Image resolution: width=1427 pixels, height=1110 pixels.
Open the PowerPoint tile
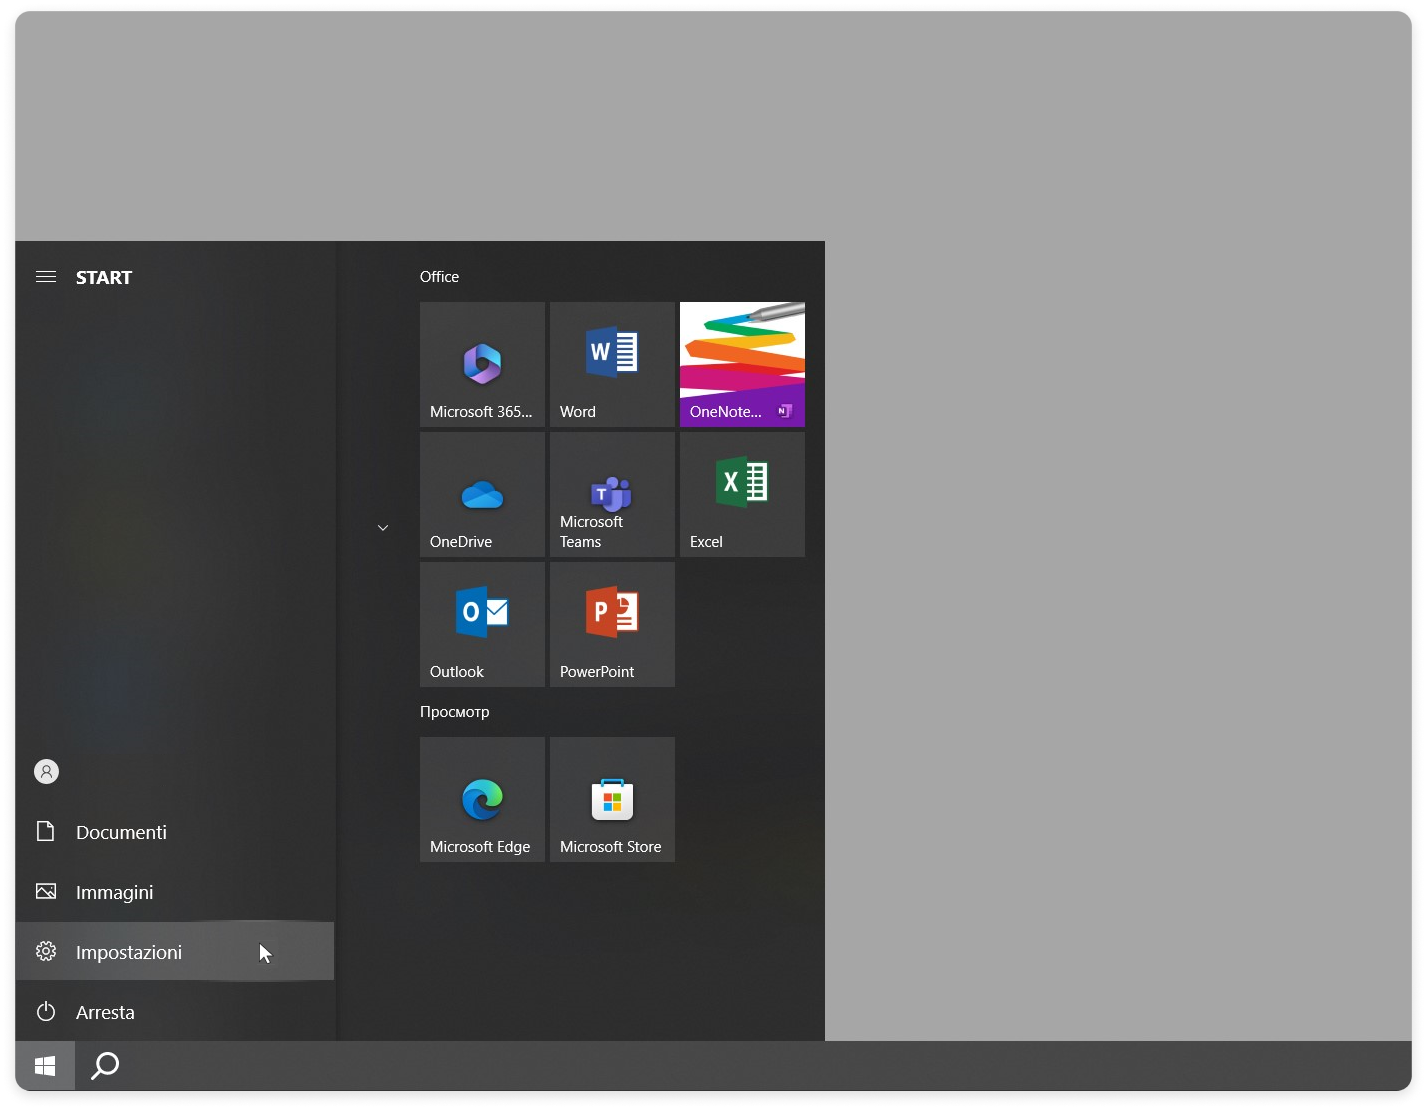(612, 624)
